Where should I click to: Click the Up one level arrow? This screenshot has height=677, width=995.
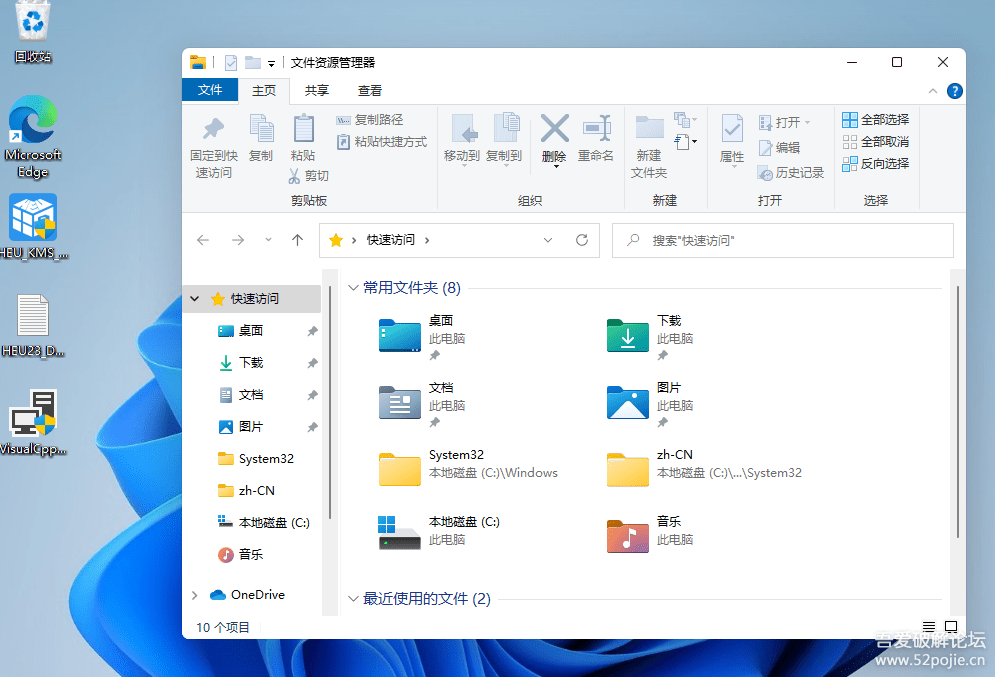[298, 240]
